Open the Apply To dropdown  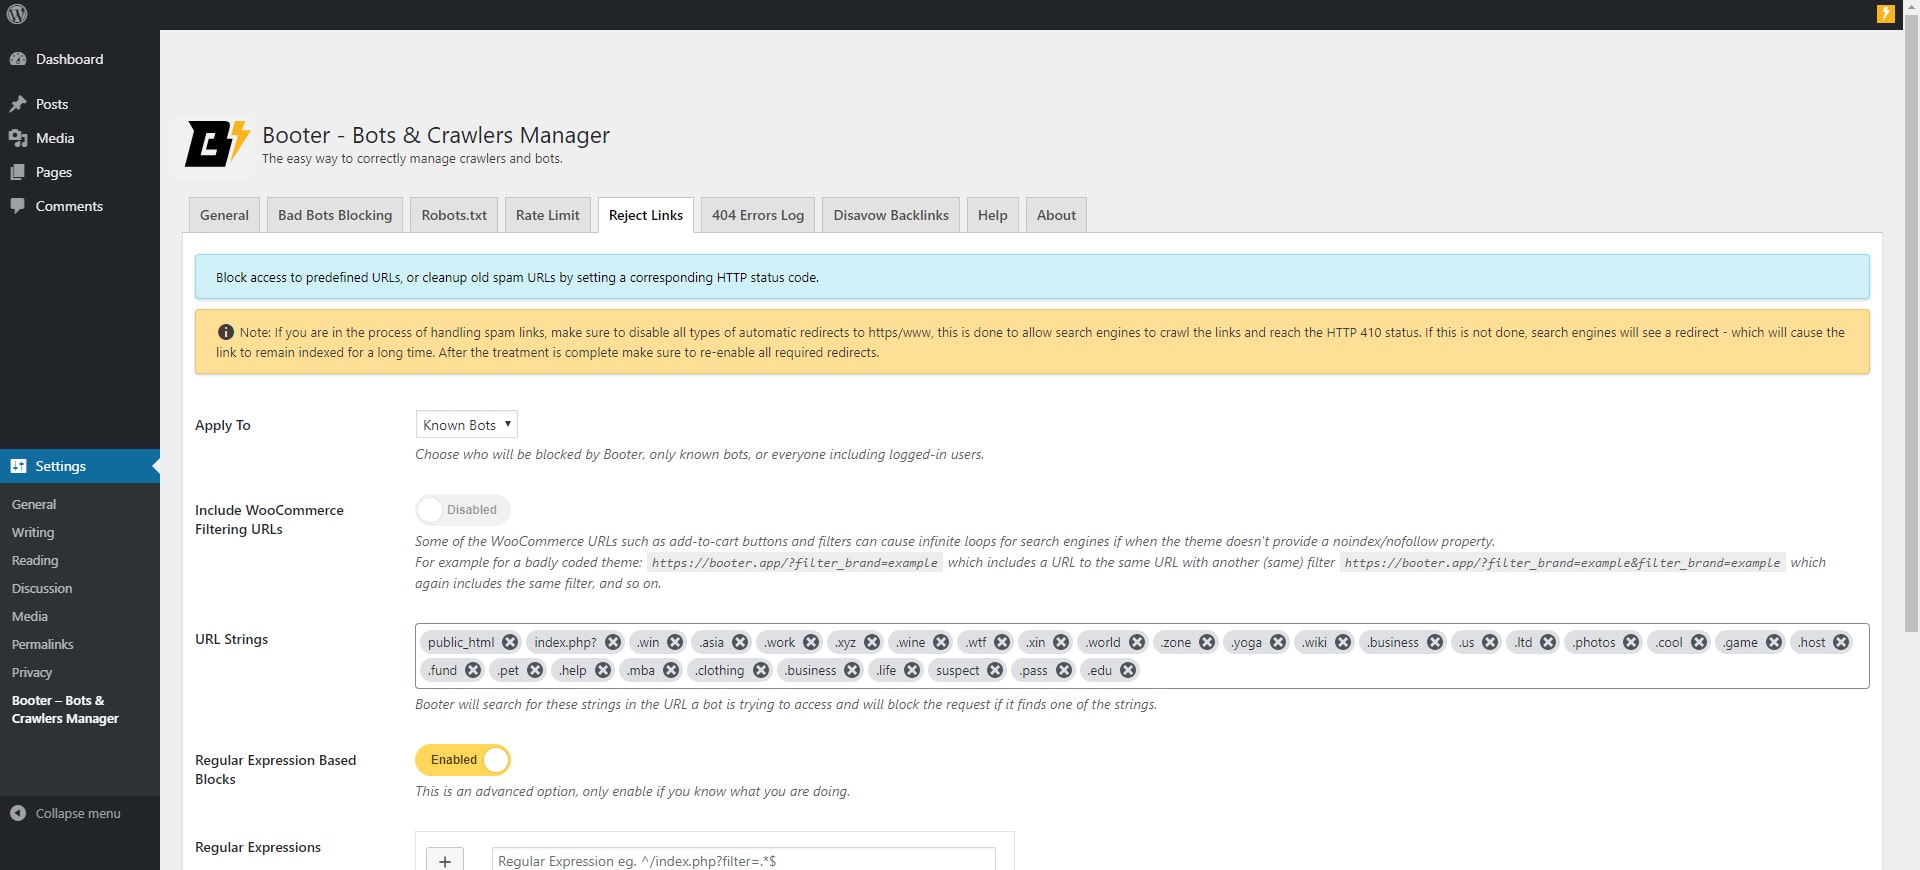tap(466, 425)
